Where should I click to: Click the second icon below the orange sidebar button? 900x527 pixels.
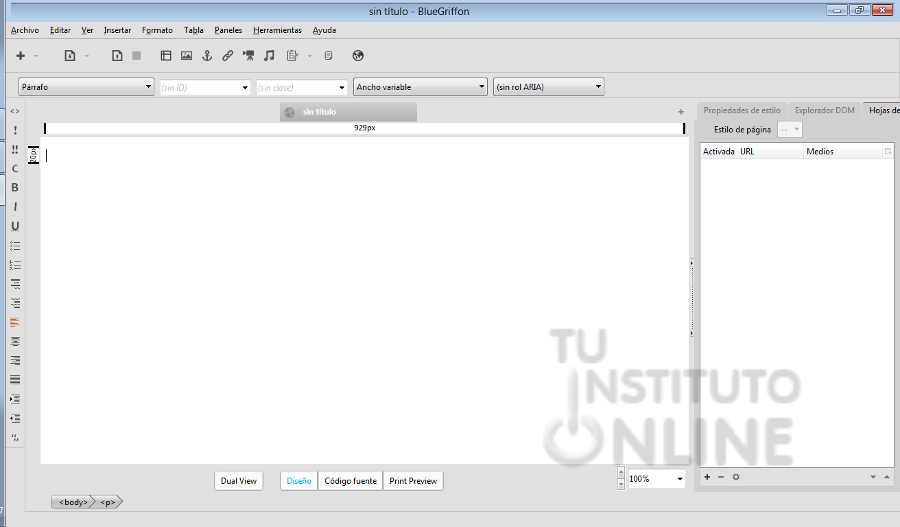pyautogui.click(x=15, y=360)
